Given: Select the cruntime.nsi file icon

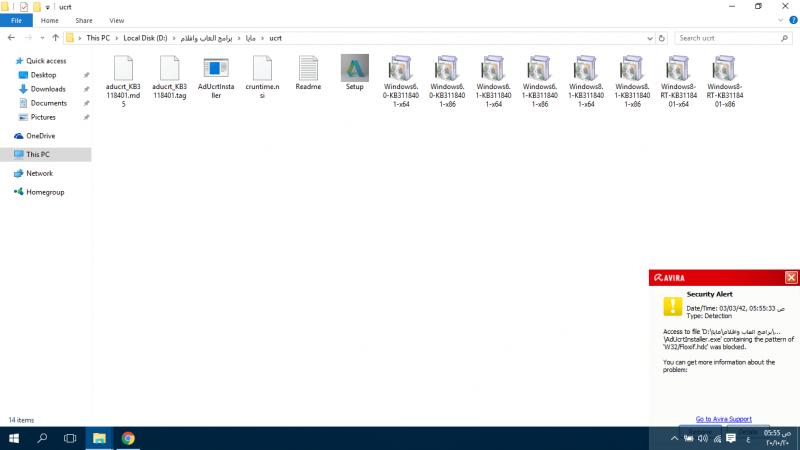Looking at the screenshot, I should click(262, 68).
